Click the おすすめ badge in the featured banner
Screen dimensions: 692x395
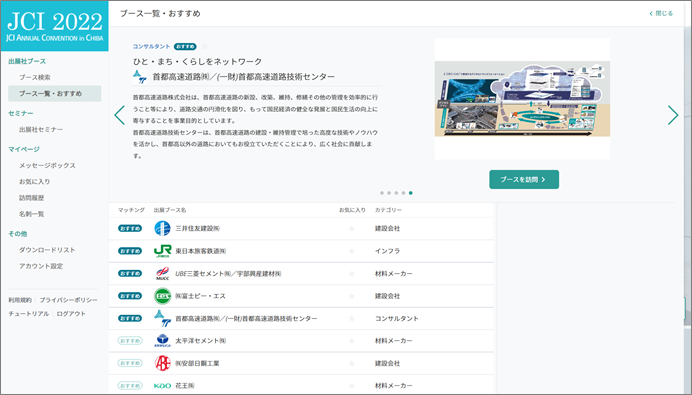[185, 46]
